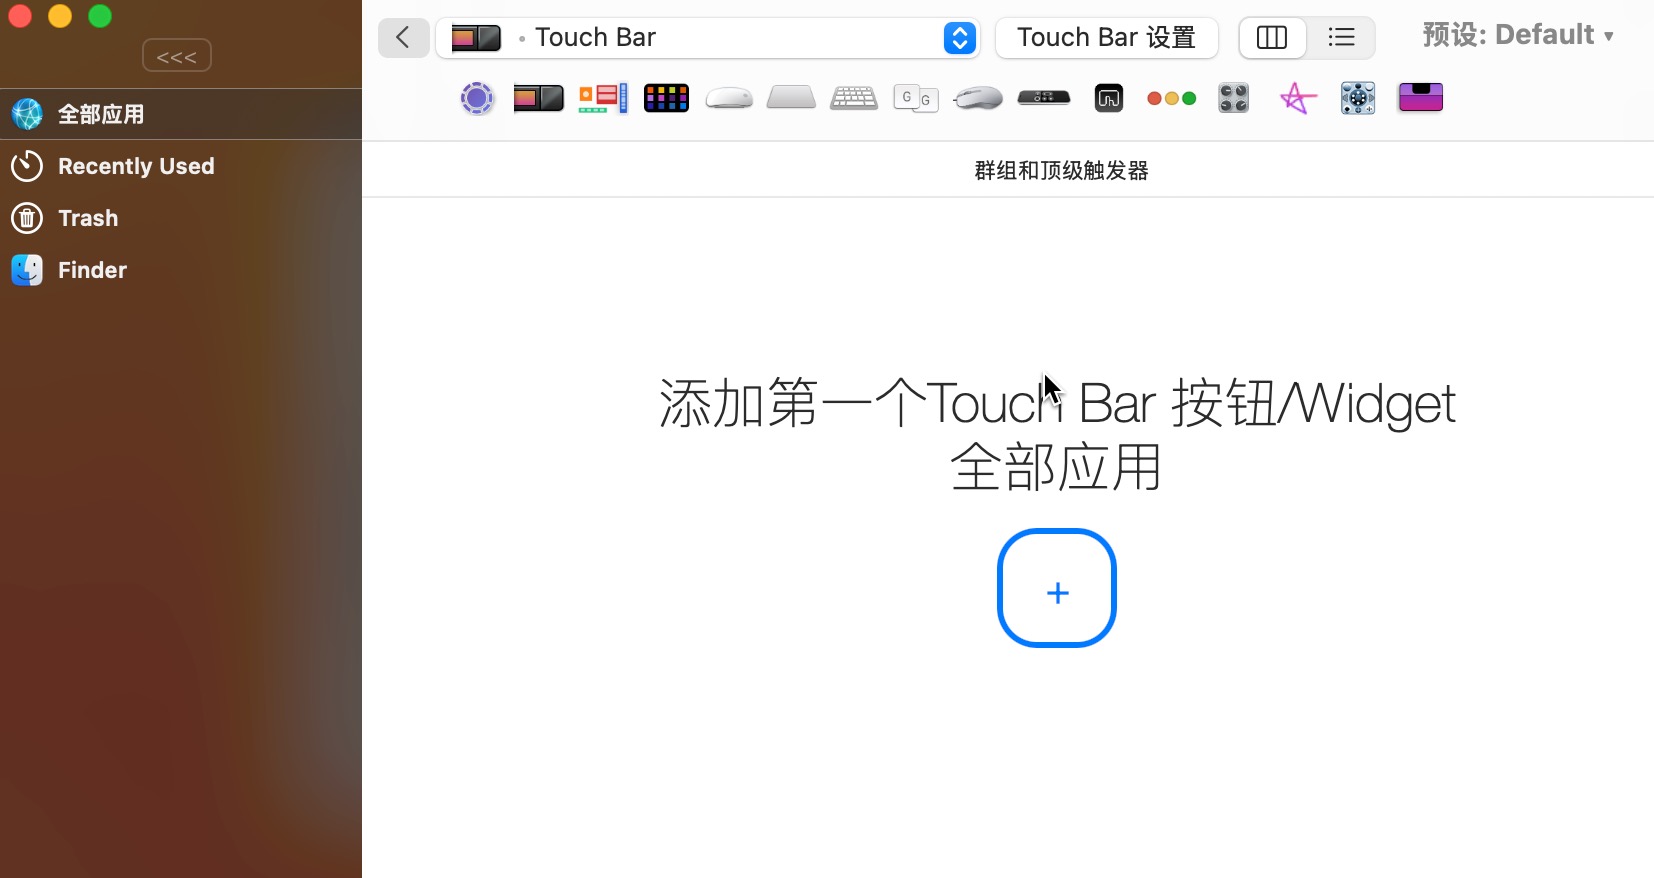Close the window with red button
Image resolution: width=1654 pixels, height=878 pixels.
click(x=20, y=16)
